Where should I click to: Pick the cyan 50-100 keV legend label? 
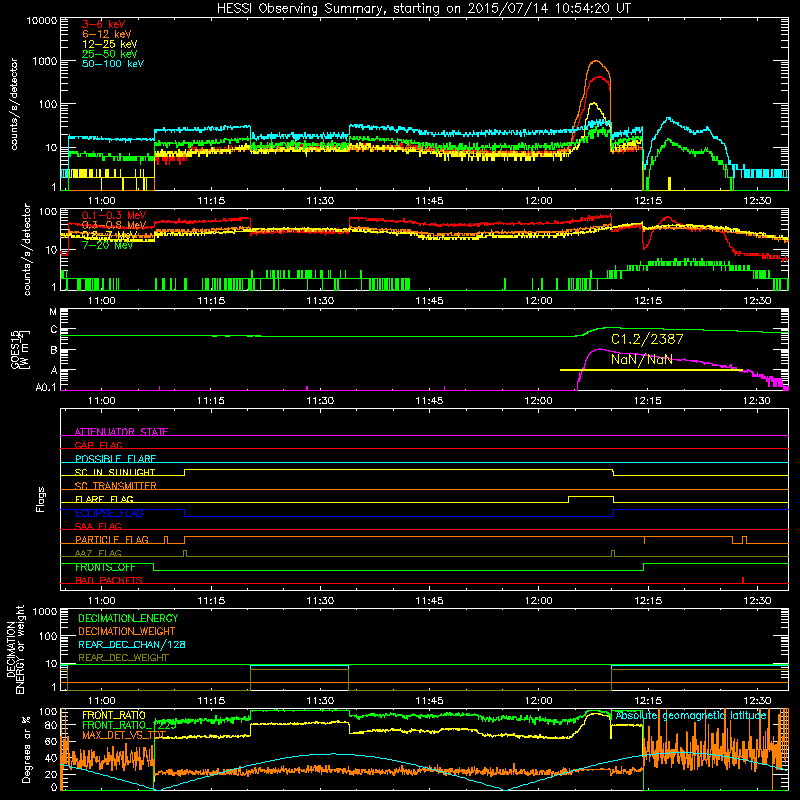pyautogui.click(x=113, y=64)
